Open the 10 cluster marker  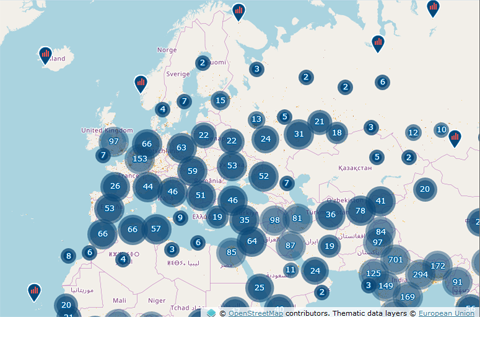442,130
